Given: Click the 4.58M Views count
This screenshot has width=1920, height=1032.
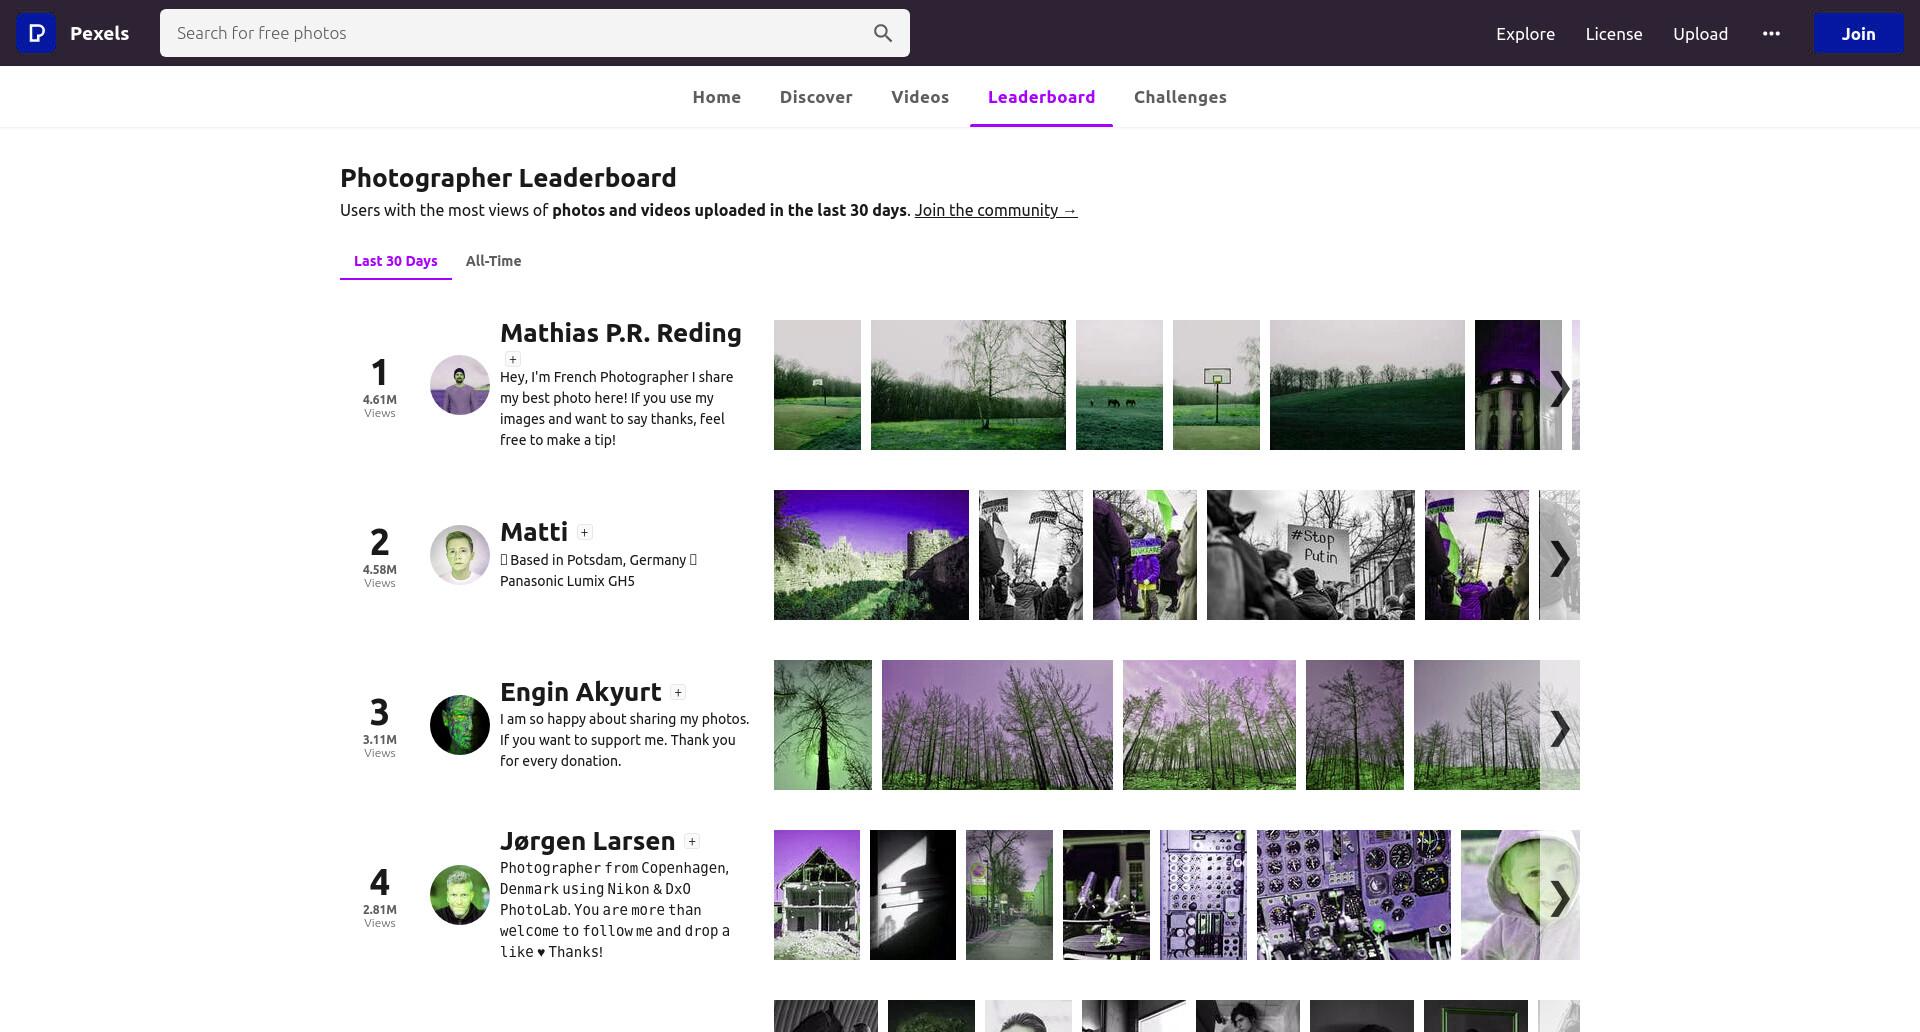Looking at the screenshot, I should coord(380,575).
